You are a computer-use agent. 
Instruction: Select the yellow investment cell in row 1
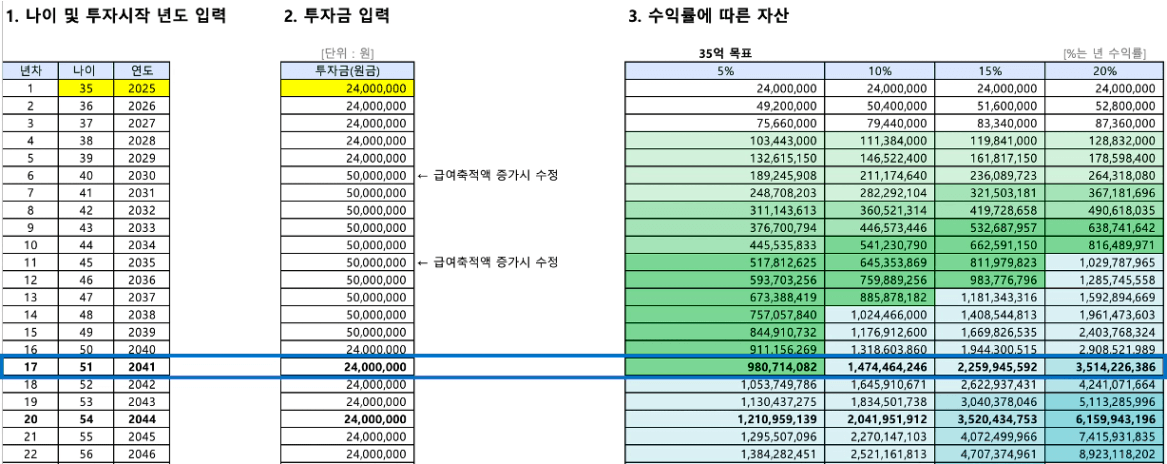click(347, 88)
